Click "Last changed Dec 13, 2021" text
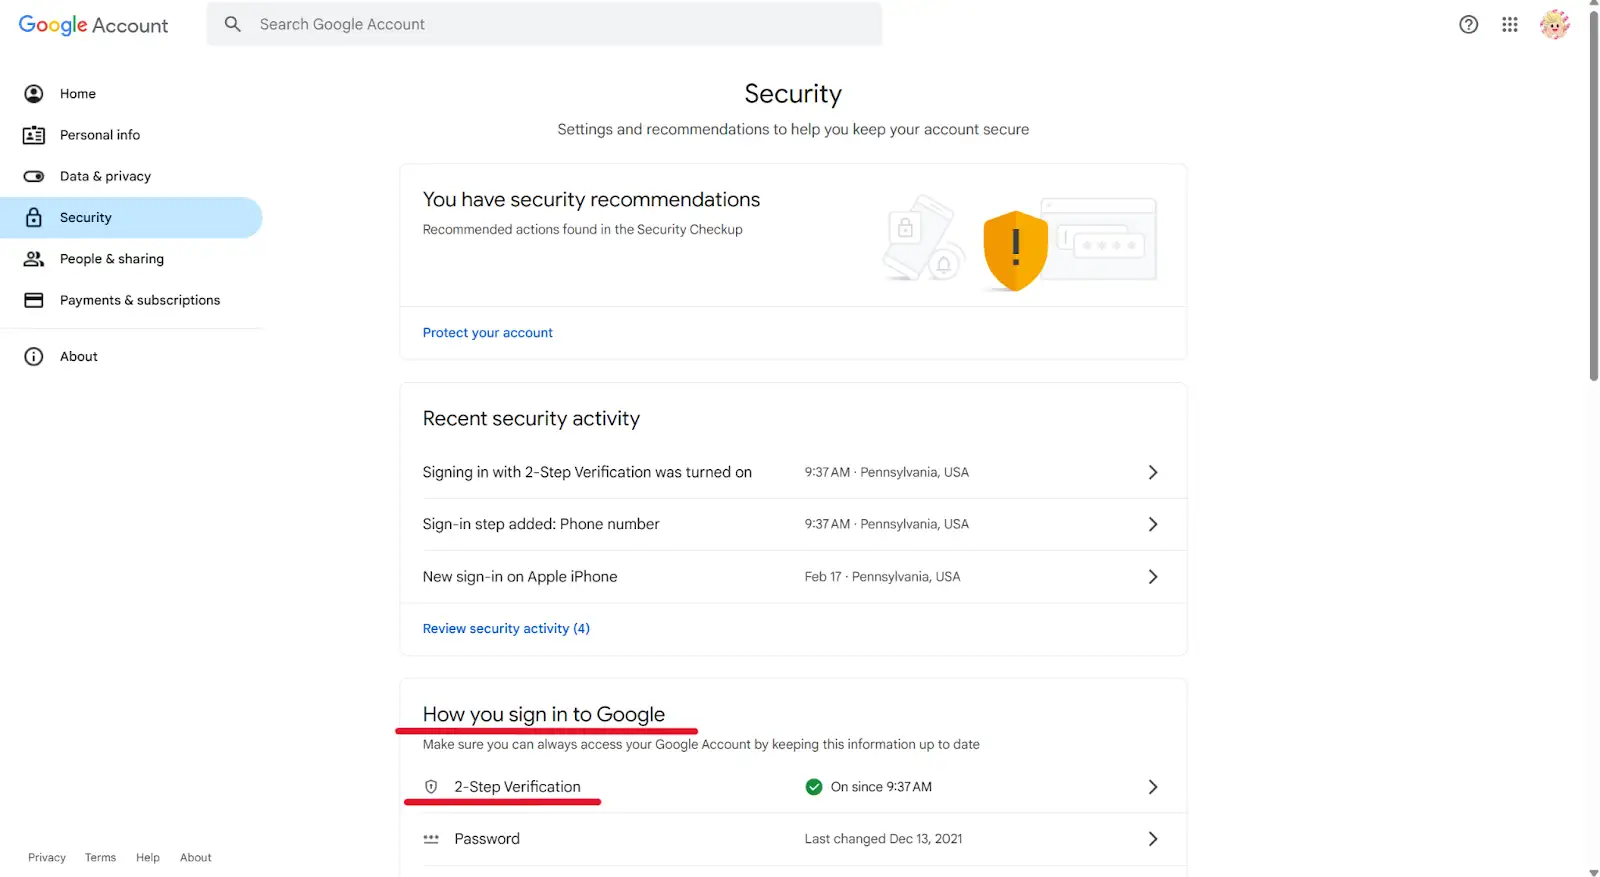 click(x=883, y=839)
